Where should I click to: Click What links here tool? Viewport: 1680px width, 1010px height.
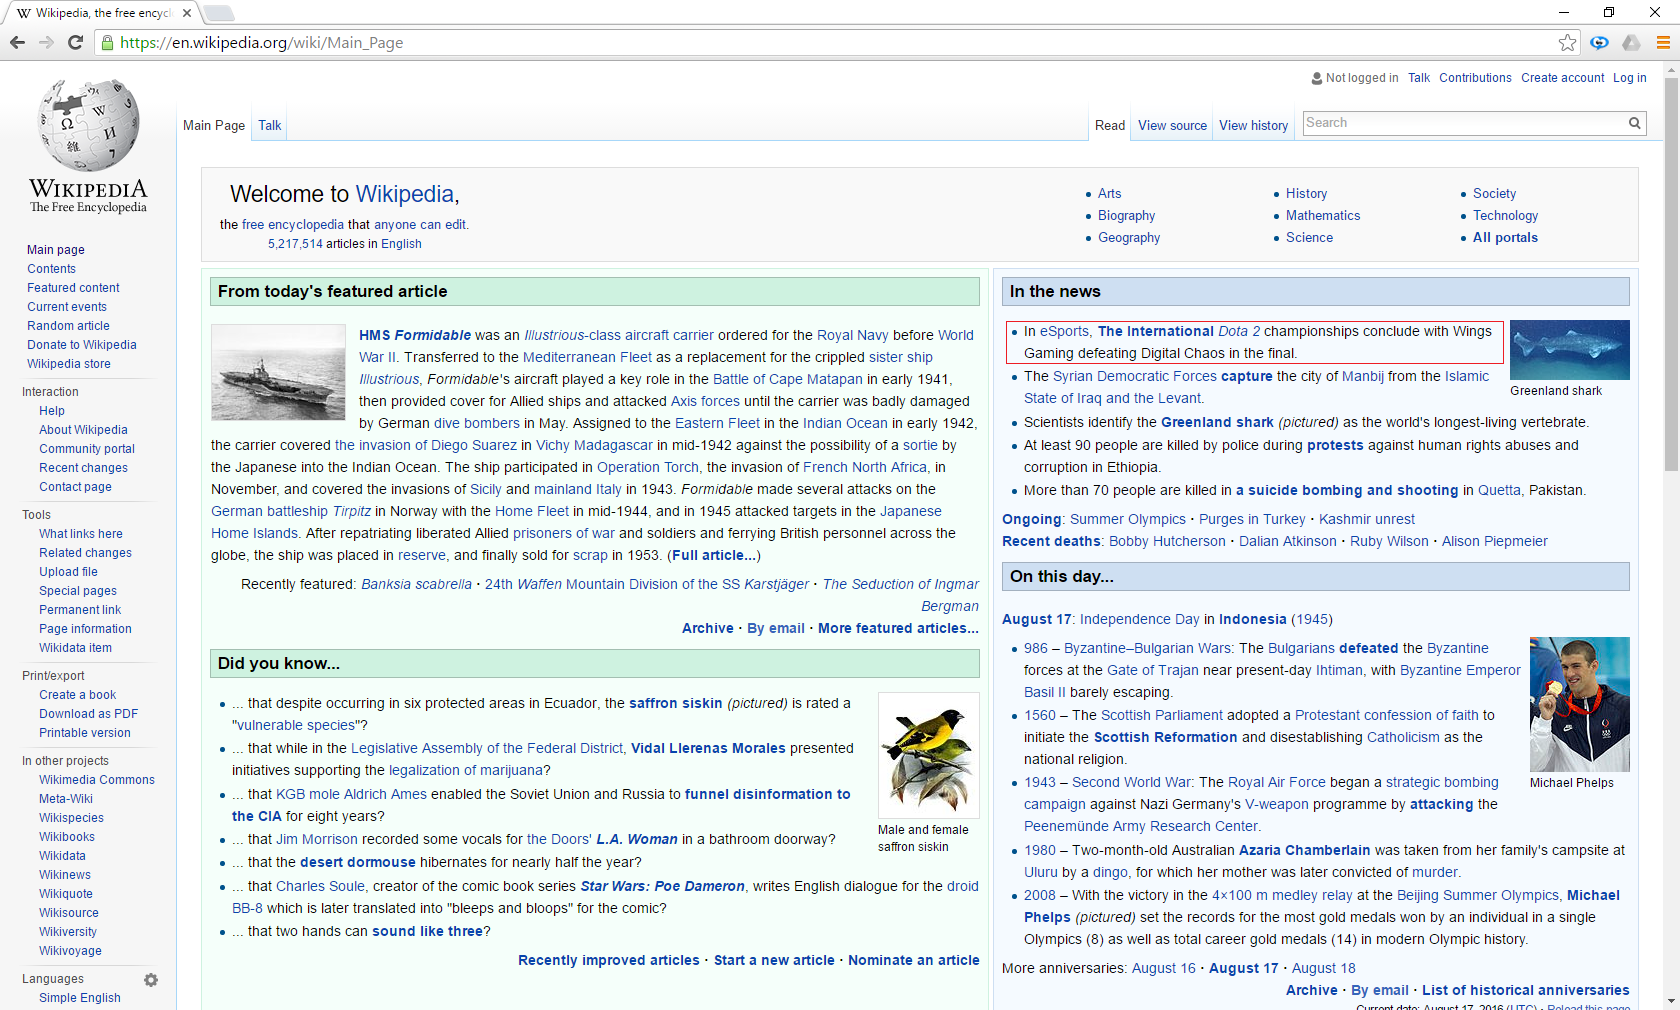[x=81, y=534]
